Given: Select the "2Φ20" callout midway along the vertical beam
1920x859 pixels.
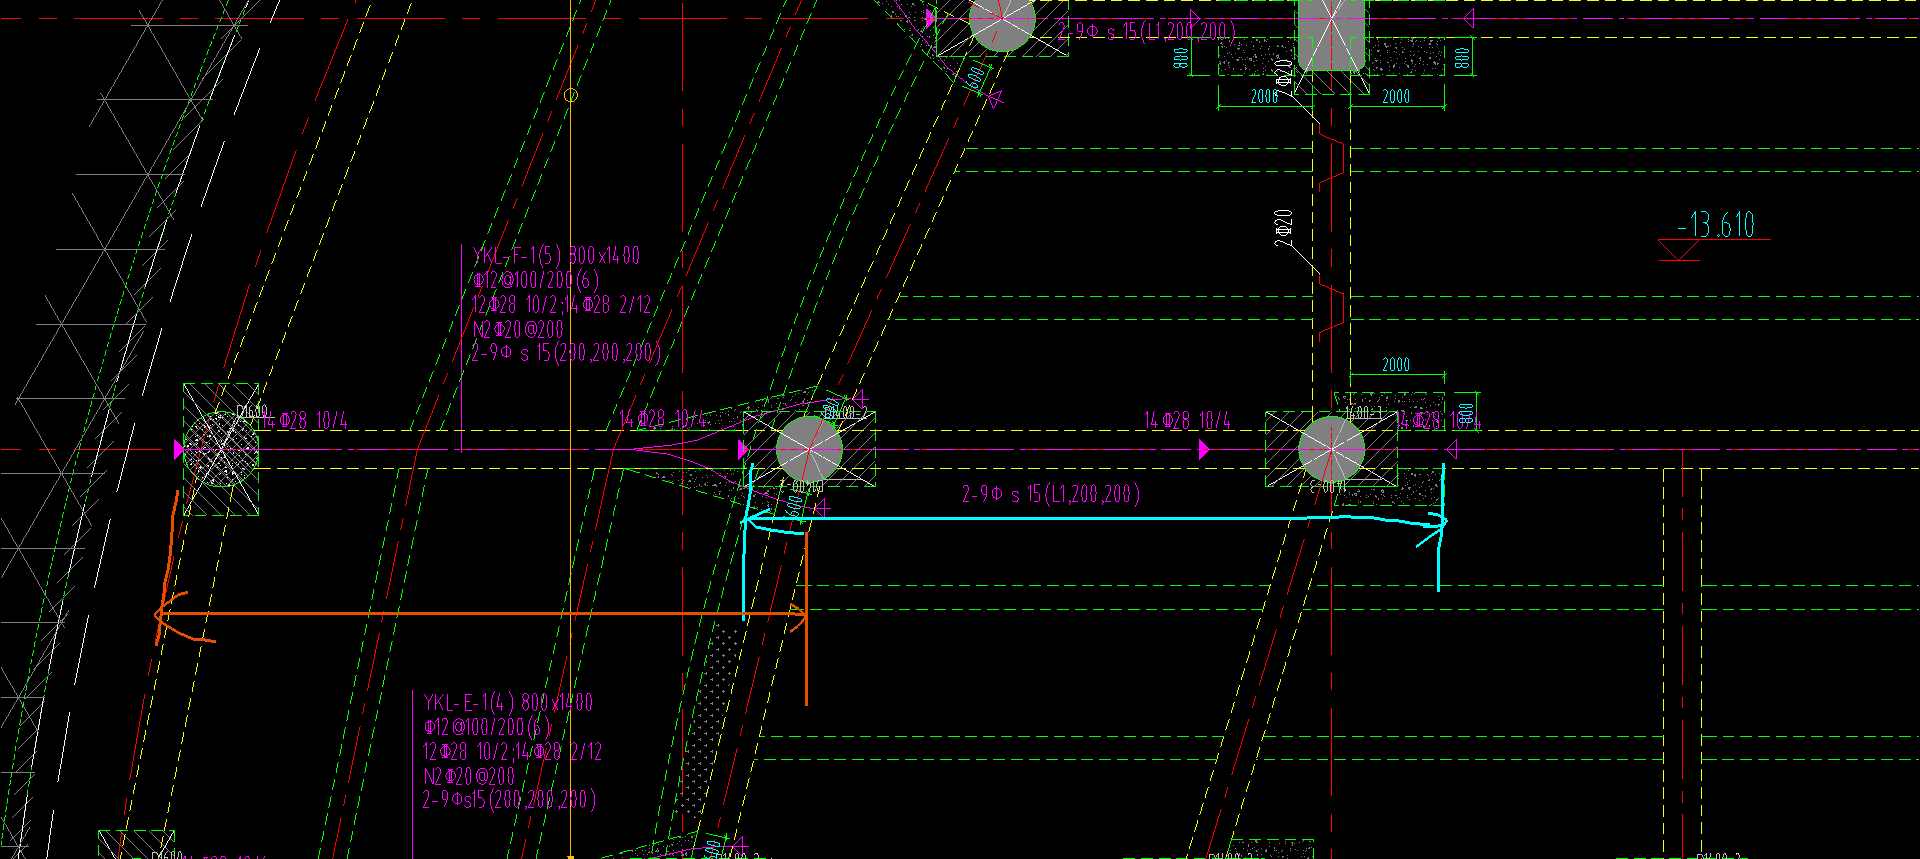Looking at the screenshot, I should coord(1284,229).
